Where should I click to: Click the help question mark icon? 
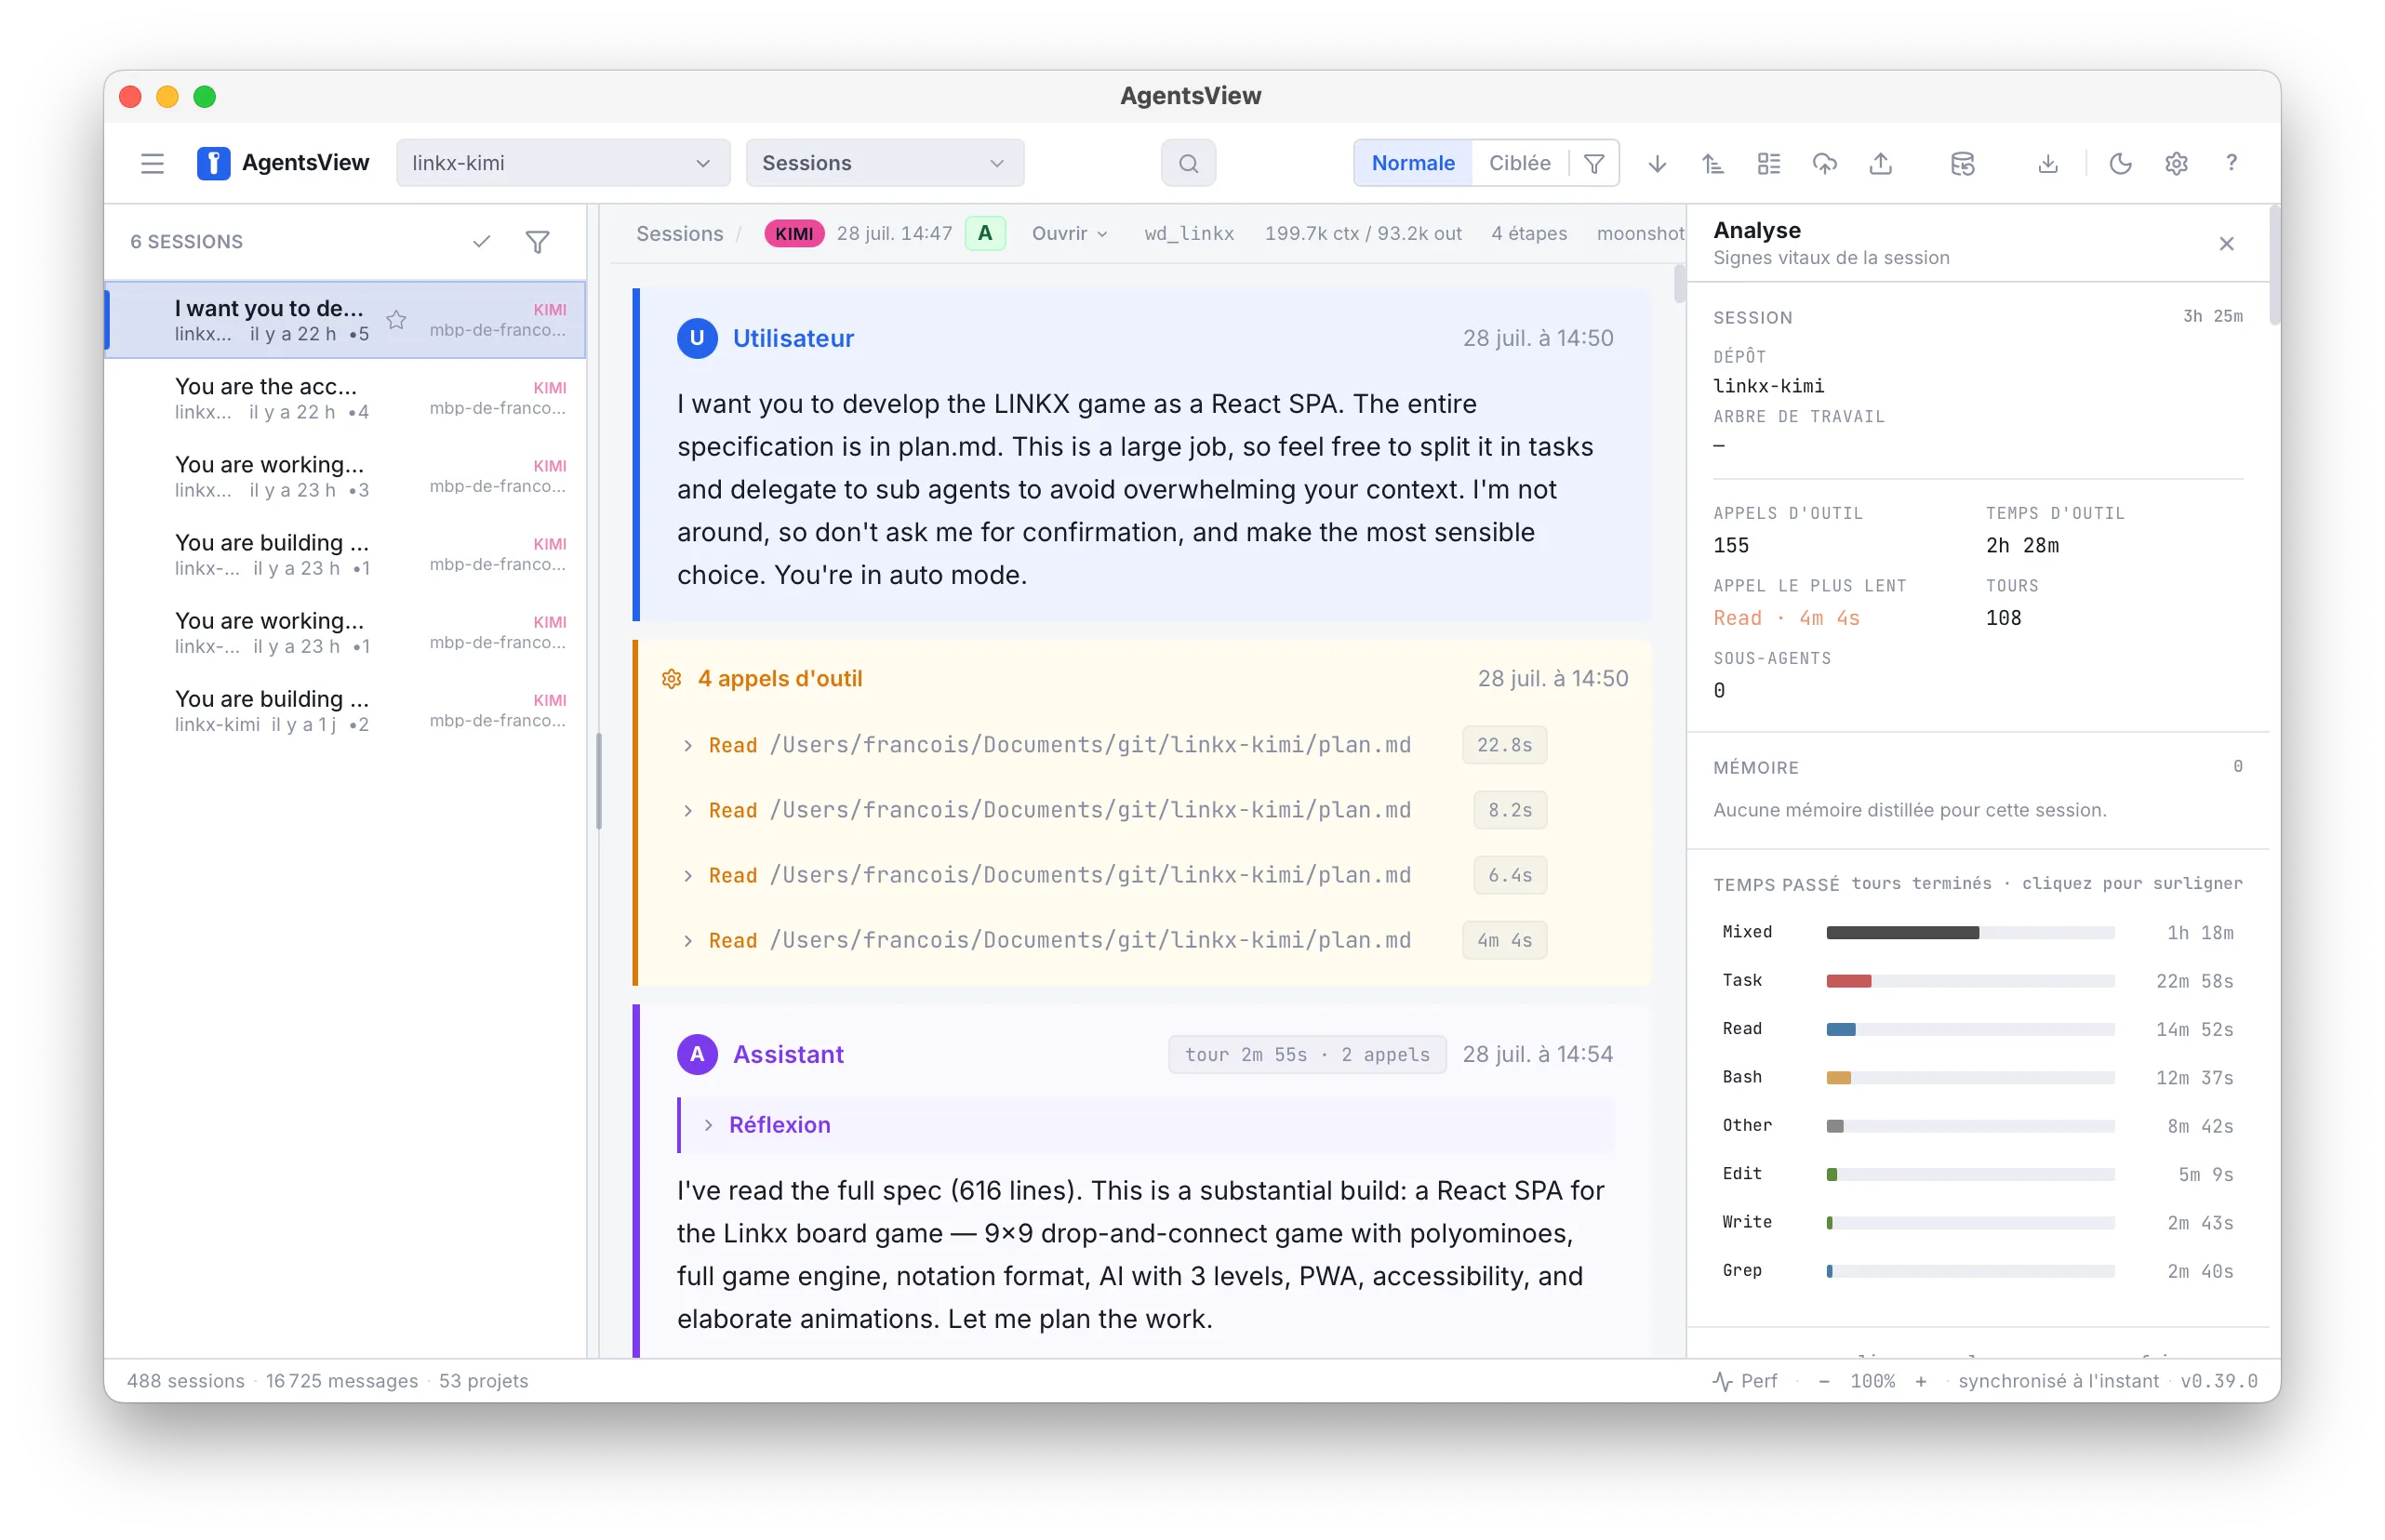click(2231, 163)
